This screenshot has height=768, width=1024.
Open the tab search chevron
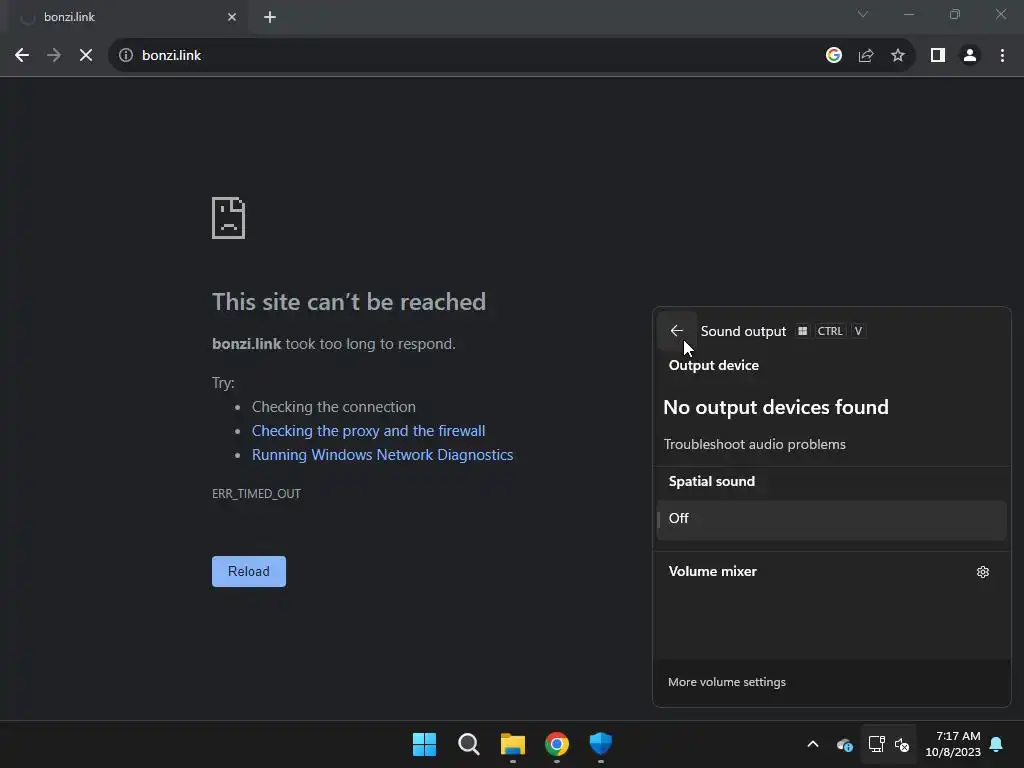click(x=863, y=14)
